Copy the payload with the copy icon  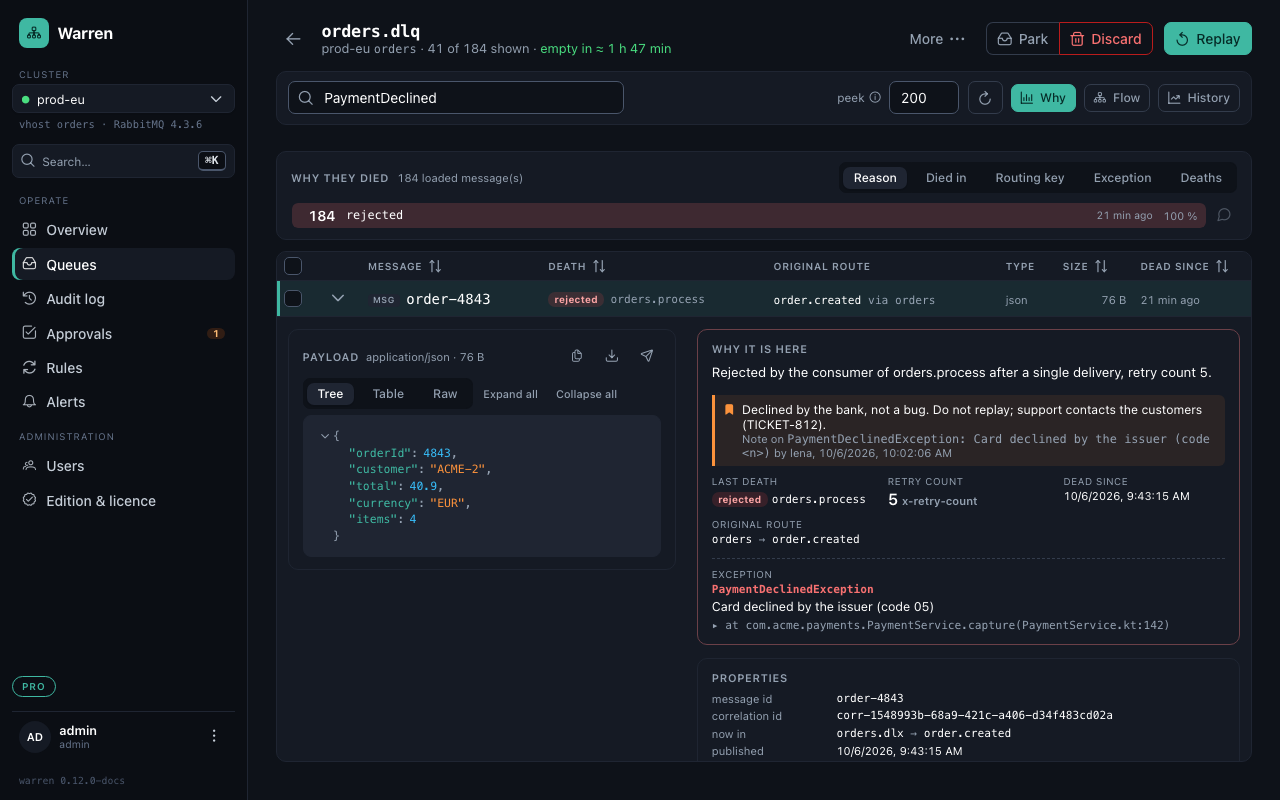tap(577, 356)
